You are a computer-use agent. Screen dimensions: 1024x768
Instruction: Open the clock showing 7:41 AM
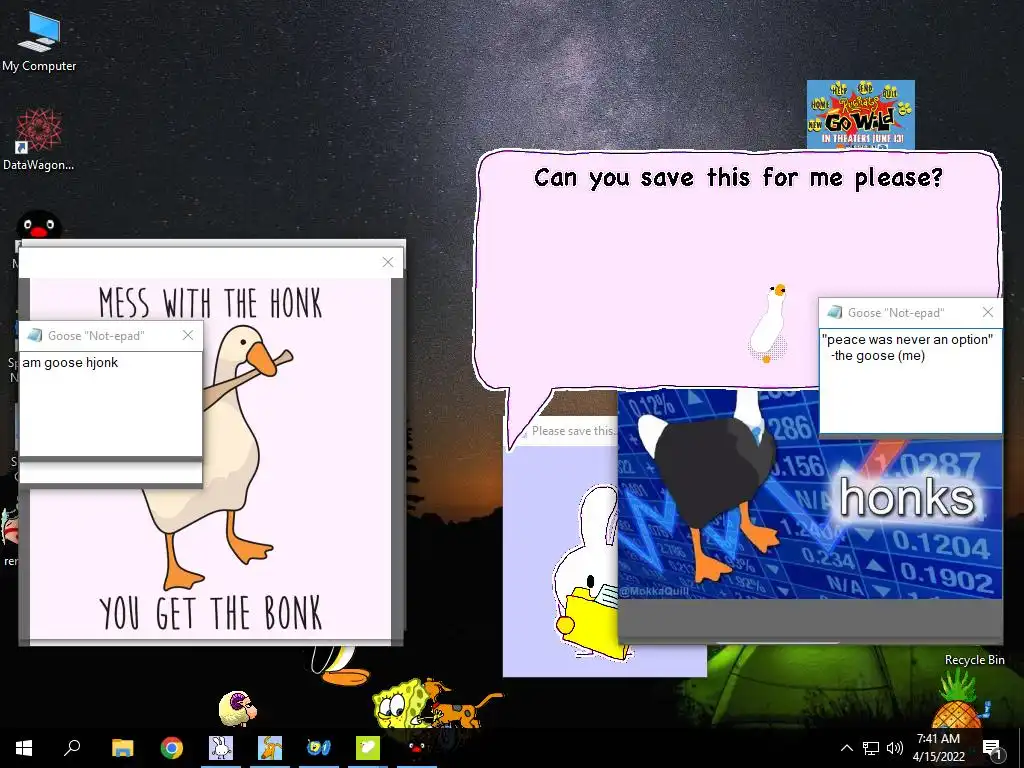938,748
